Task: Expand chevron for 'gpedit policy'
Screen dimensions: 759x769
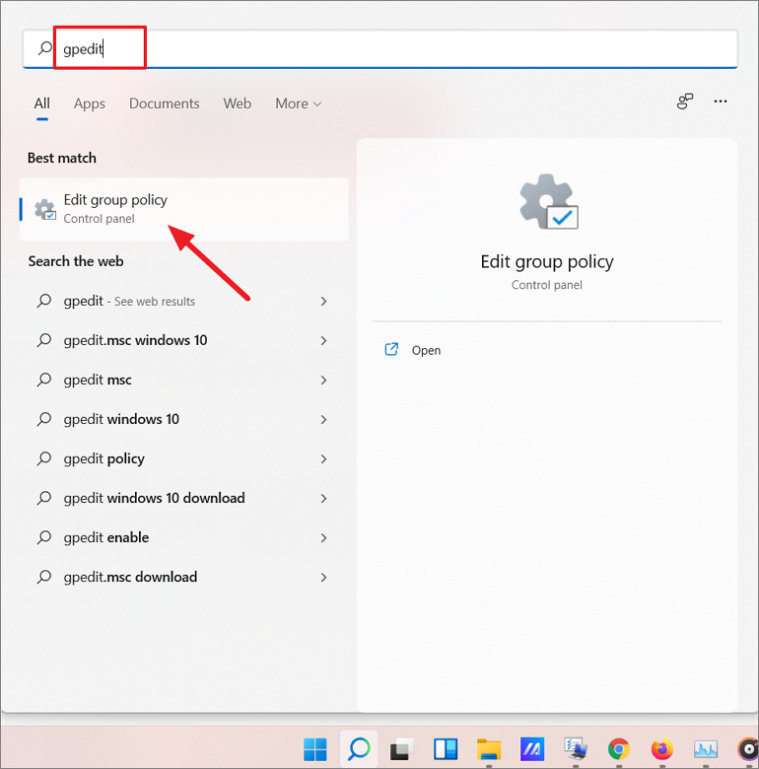Action: coord(324,459)
